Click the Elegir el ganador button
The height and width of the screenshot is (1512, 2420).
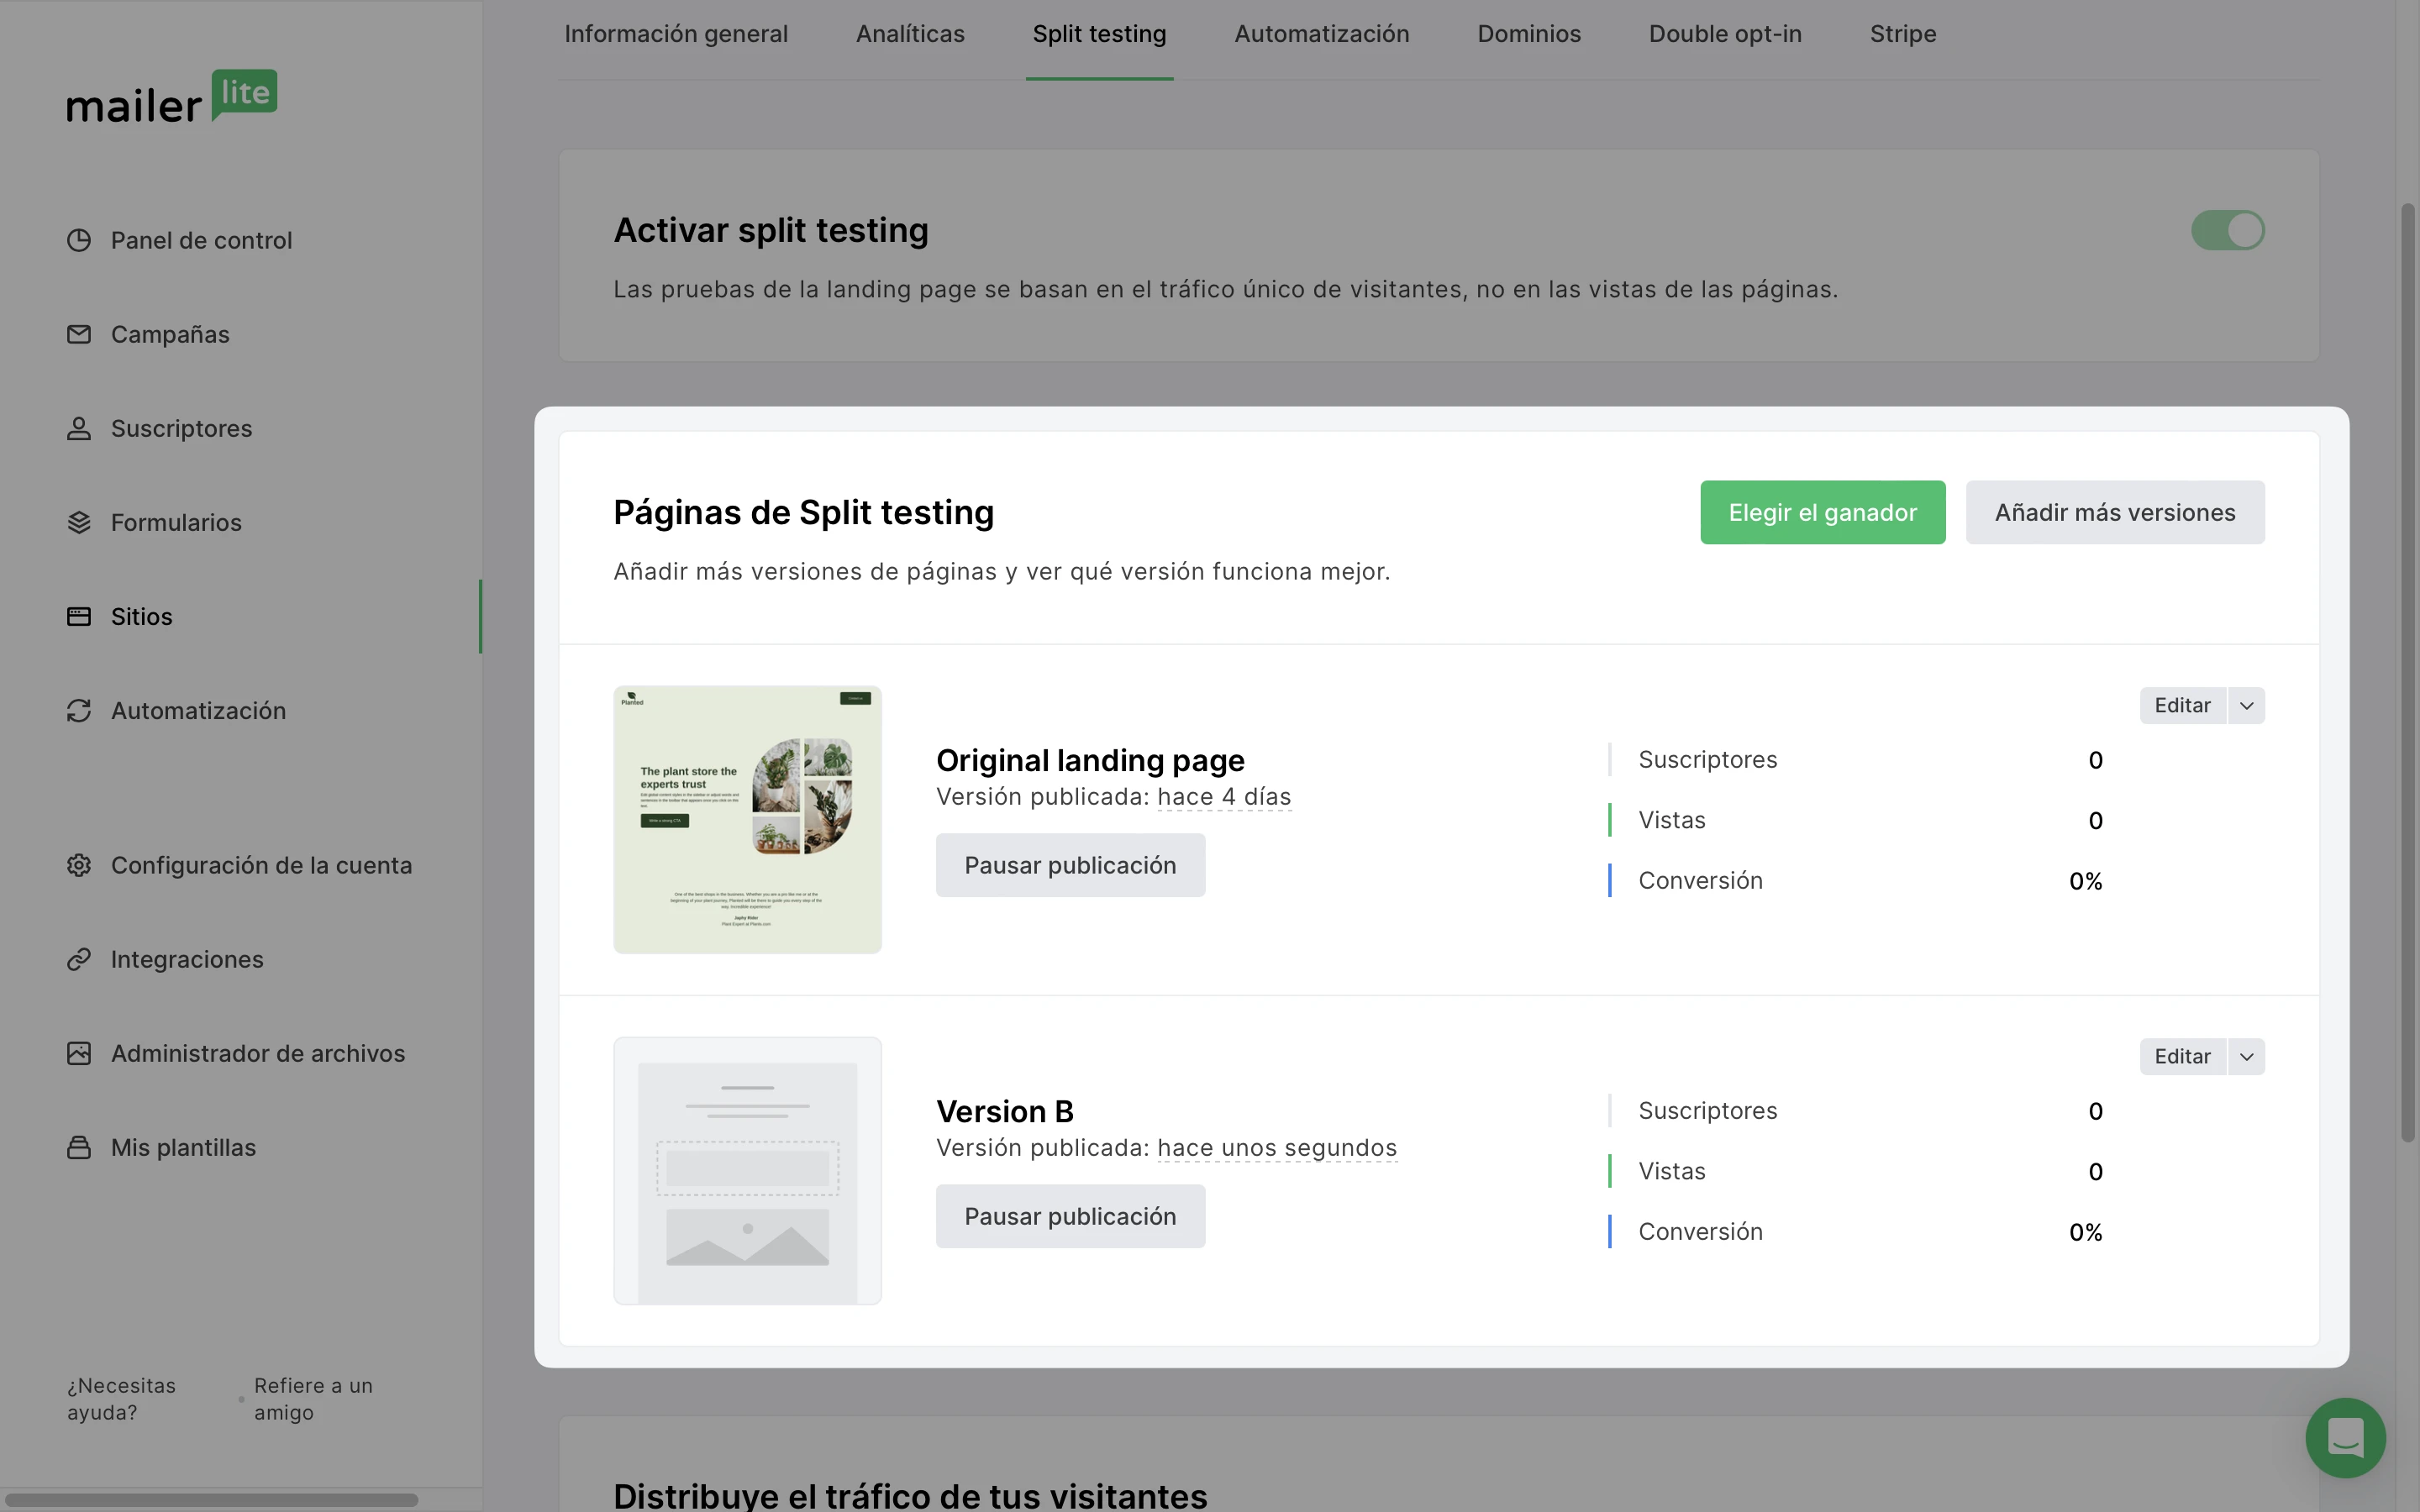(x=1822, y=512)
